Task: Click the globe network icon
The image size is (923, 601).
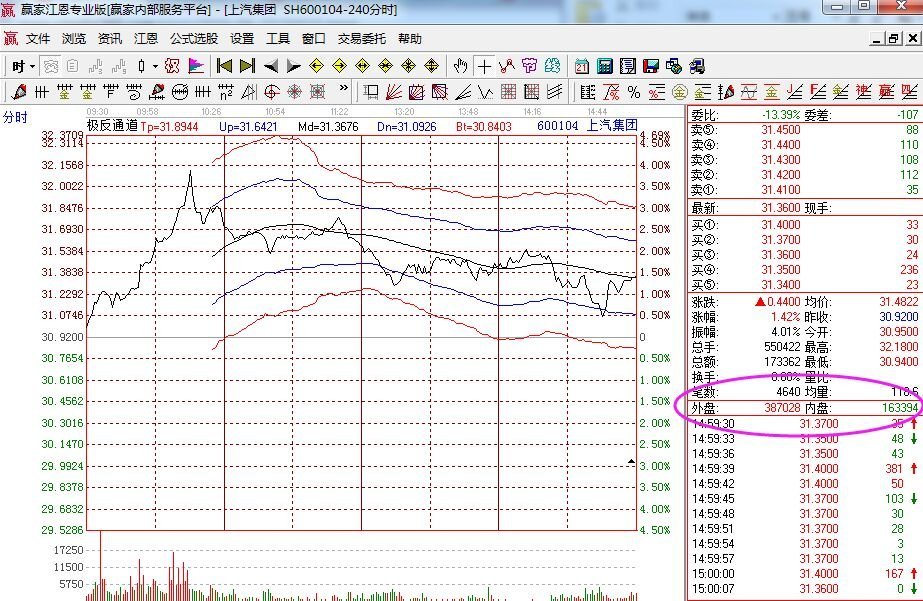Action: click(673, 67)
